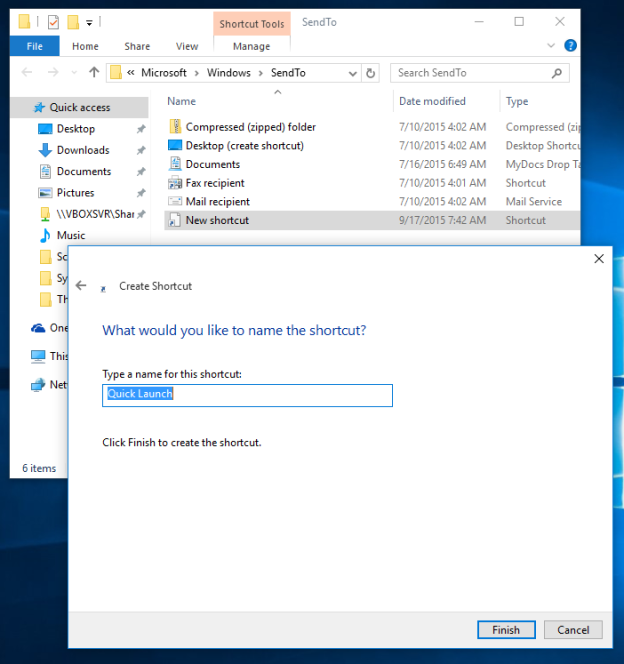Click the Up one level arrow
The width and height of the screenshot is (624, 664).
click(x=94, y=73)
